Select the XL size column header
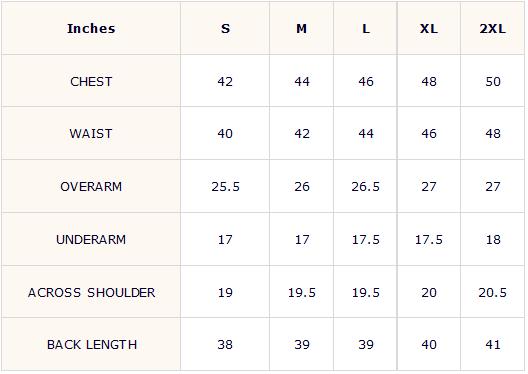The height and width of the screenshot is (374, 528). click(429, 29)
